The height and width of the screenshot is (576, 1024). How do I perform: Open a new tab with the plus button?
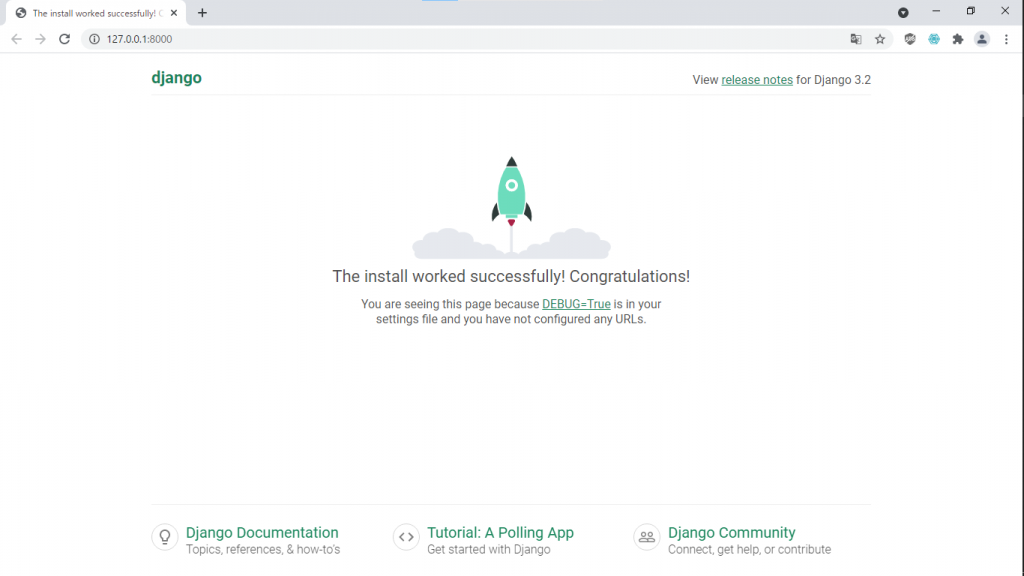[202, 13]
